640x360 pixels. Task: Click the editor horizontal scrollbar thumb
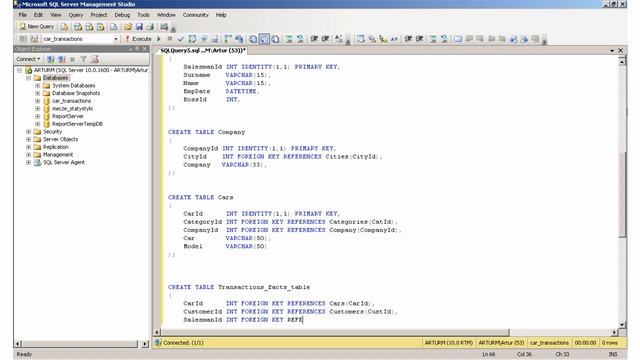coord(336,332)
